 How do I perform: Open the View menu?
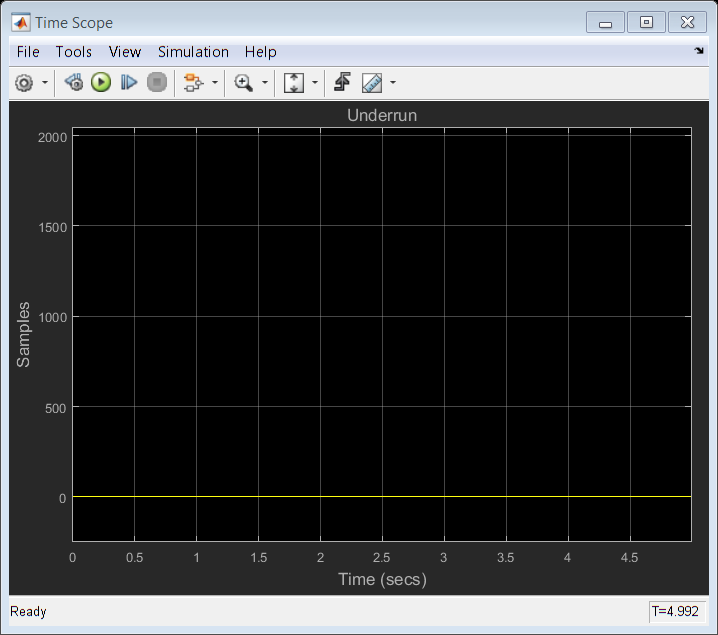(x=125, y=52)
